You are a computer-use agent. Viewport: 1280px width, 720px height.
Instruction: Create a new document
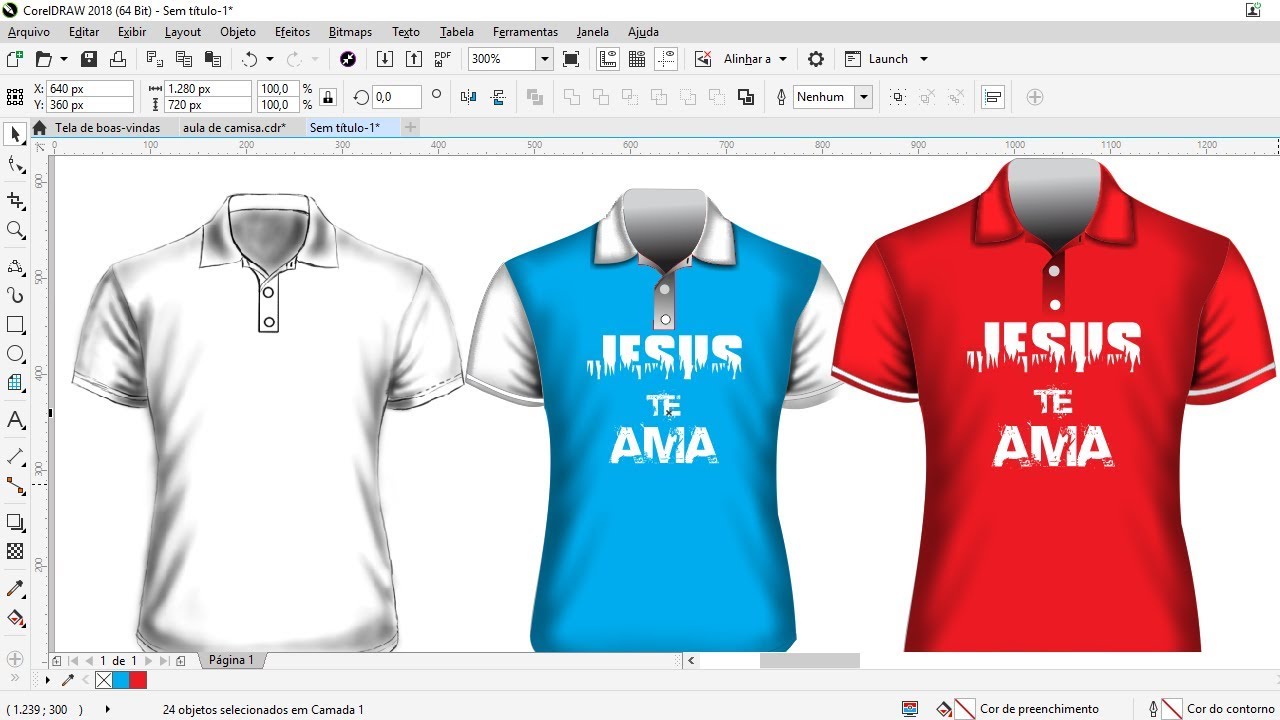pos(14,59)
